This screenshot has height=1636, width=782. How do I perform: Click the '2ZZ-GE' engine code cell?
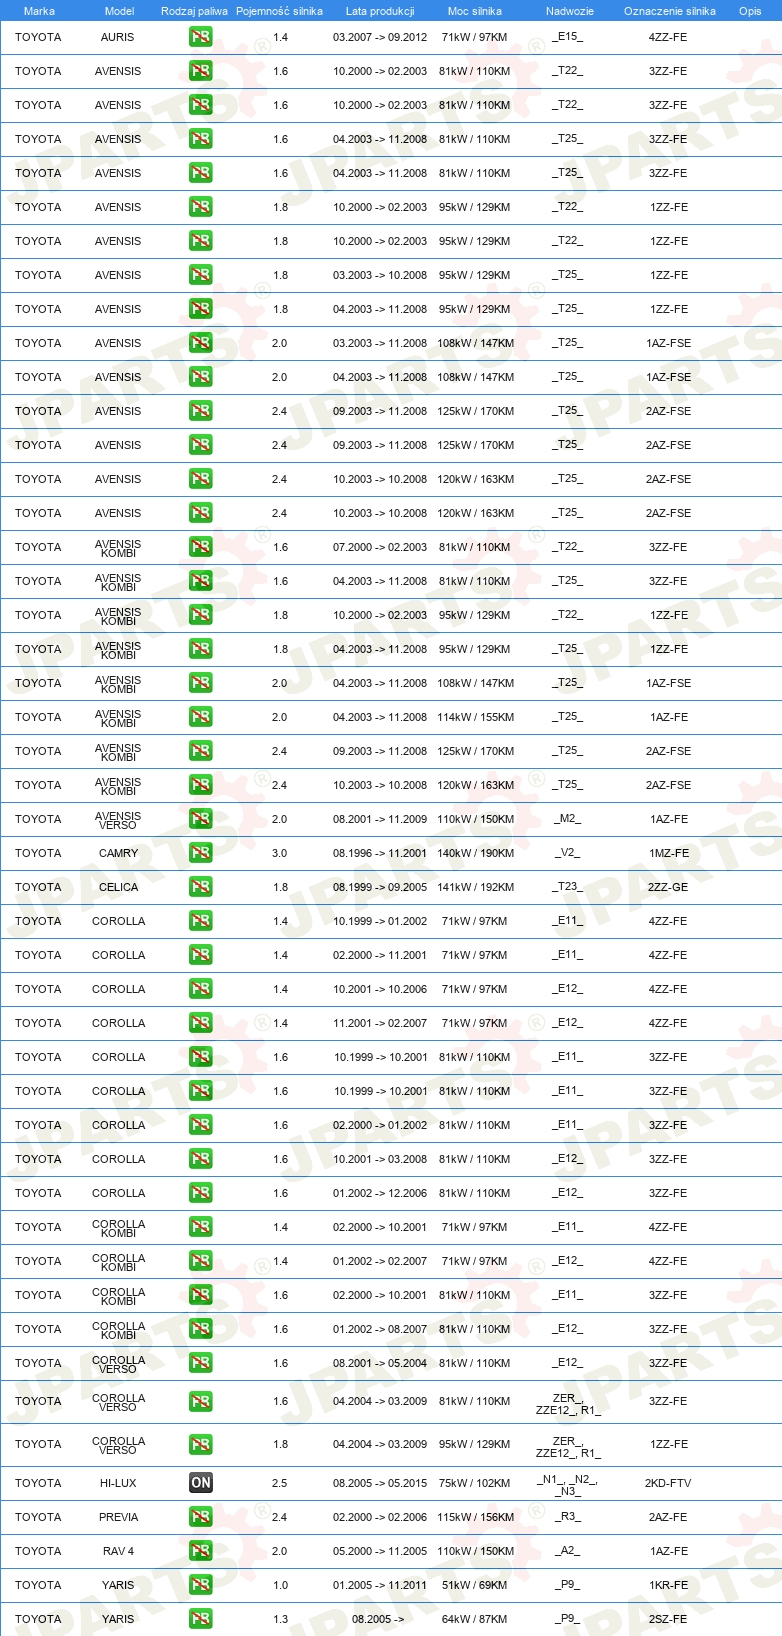668,887
